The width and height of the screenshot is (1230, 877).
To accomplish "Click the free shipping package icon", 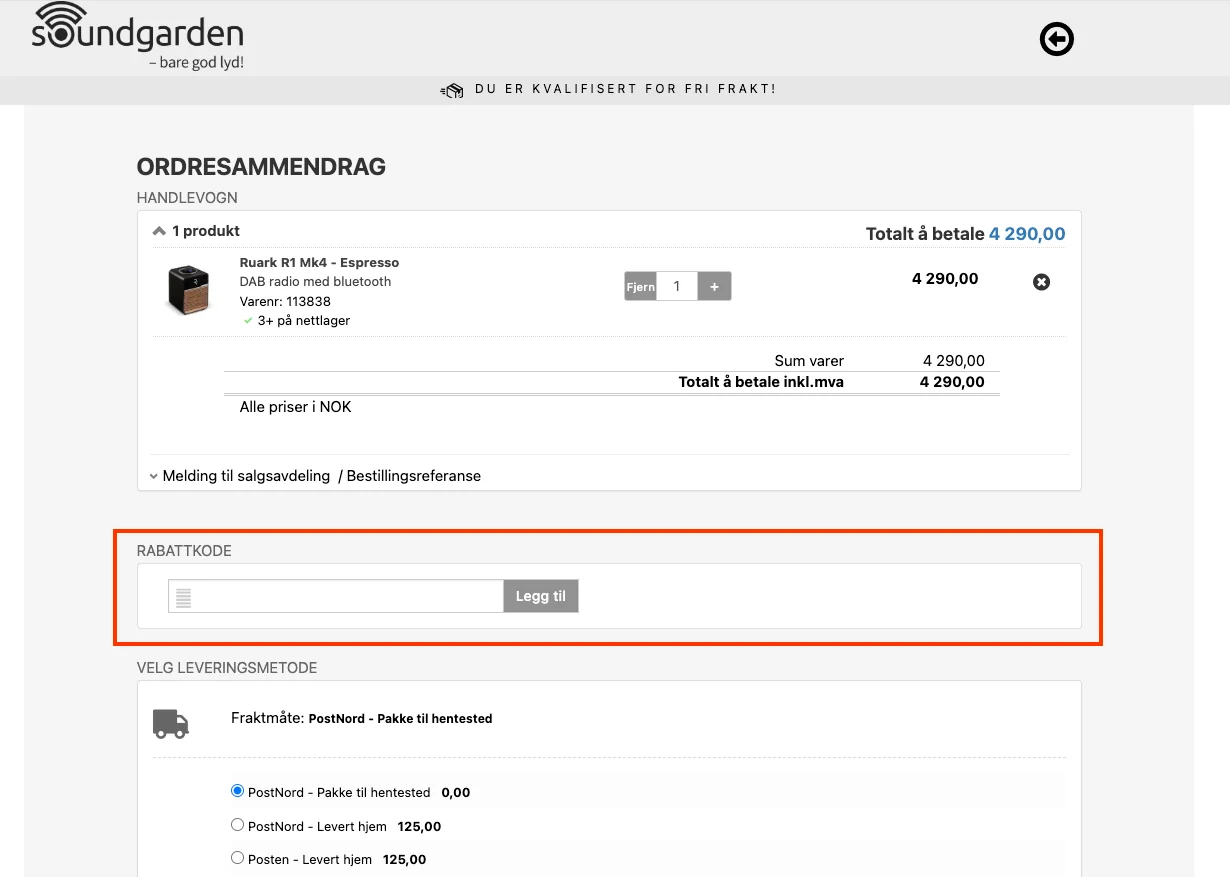I will [x=452, y=90].
